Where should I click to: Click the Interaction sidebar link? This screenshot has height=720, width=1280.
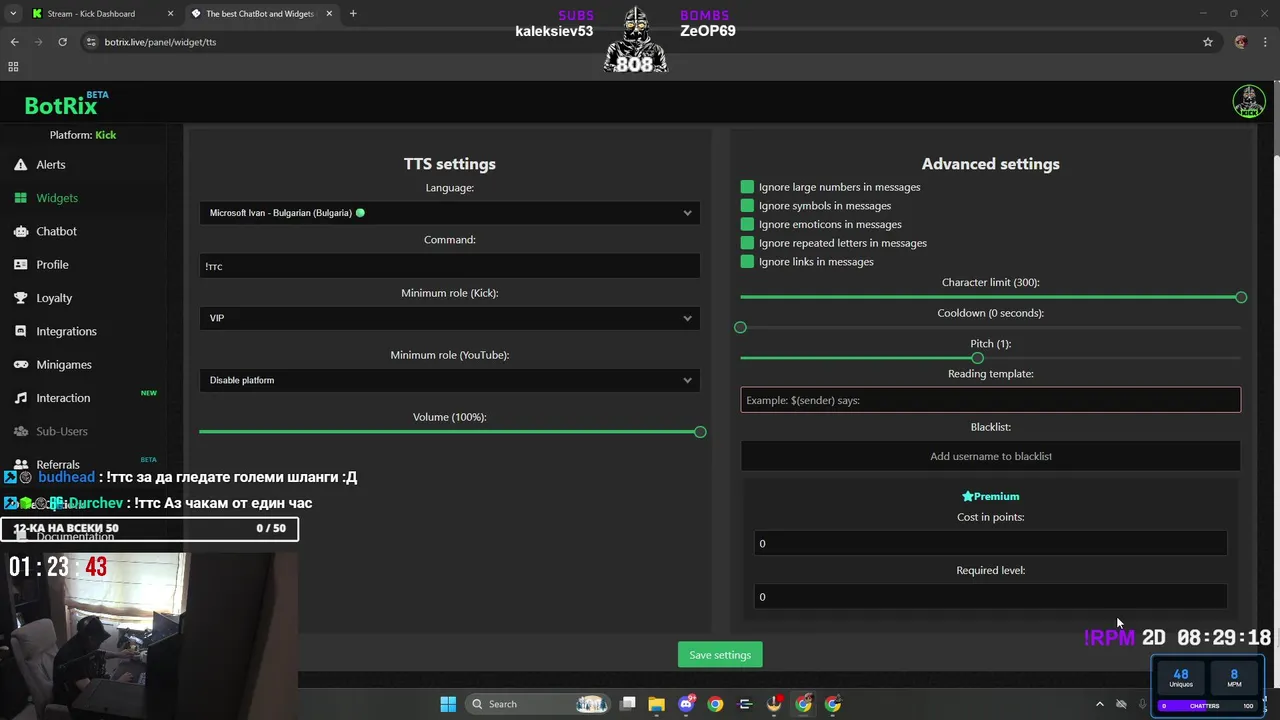pyautogui.click(x=63, y=398)
